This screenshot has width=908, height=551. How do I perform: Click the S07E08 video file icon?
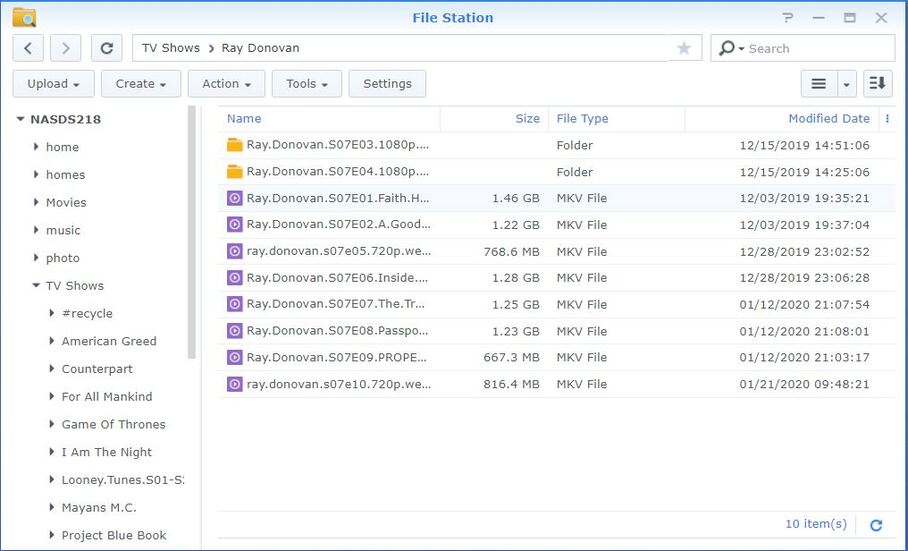pyautogui.click(x=235, y=331)
